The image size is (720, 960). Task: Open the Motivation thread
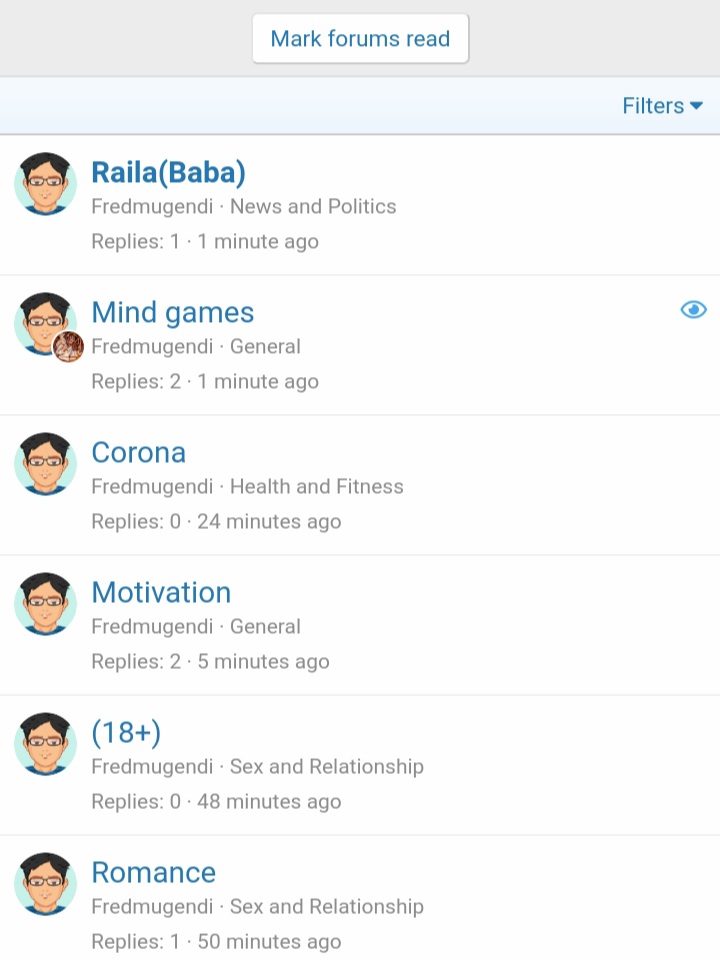pyautogui.click(x=161, y=593)
